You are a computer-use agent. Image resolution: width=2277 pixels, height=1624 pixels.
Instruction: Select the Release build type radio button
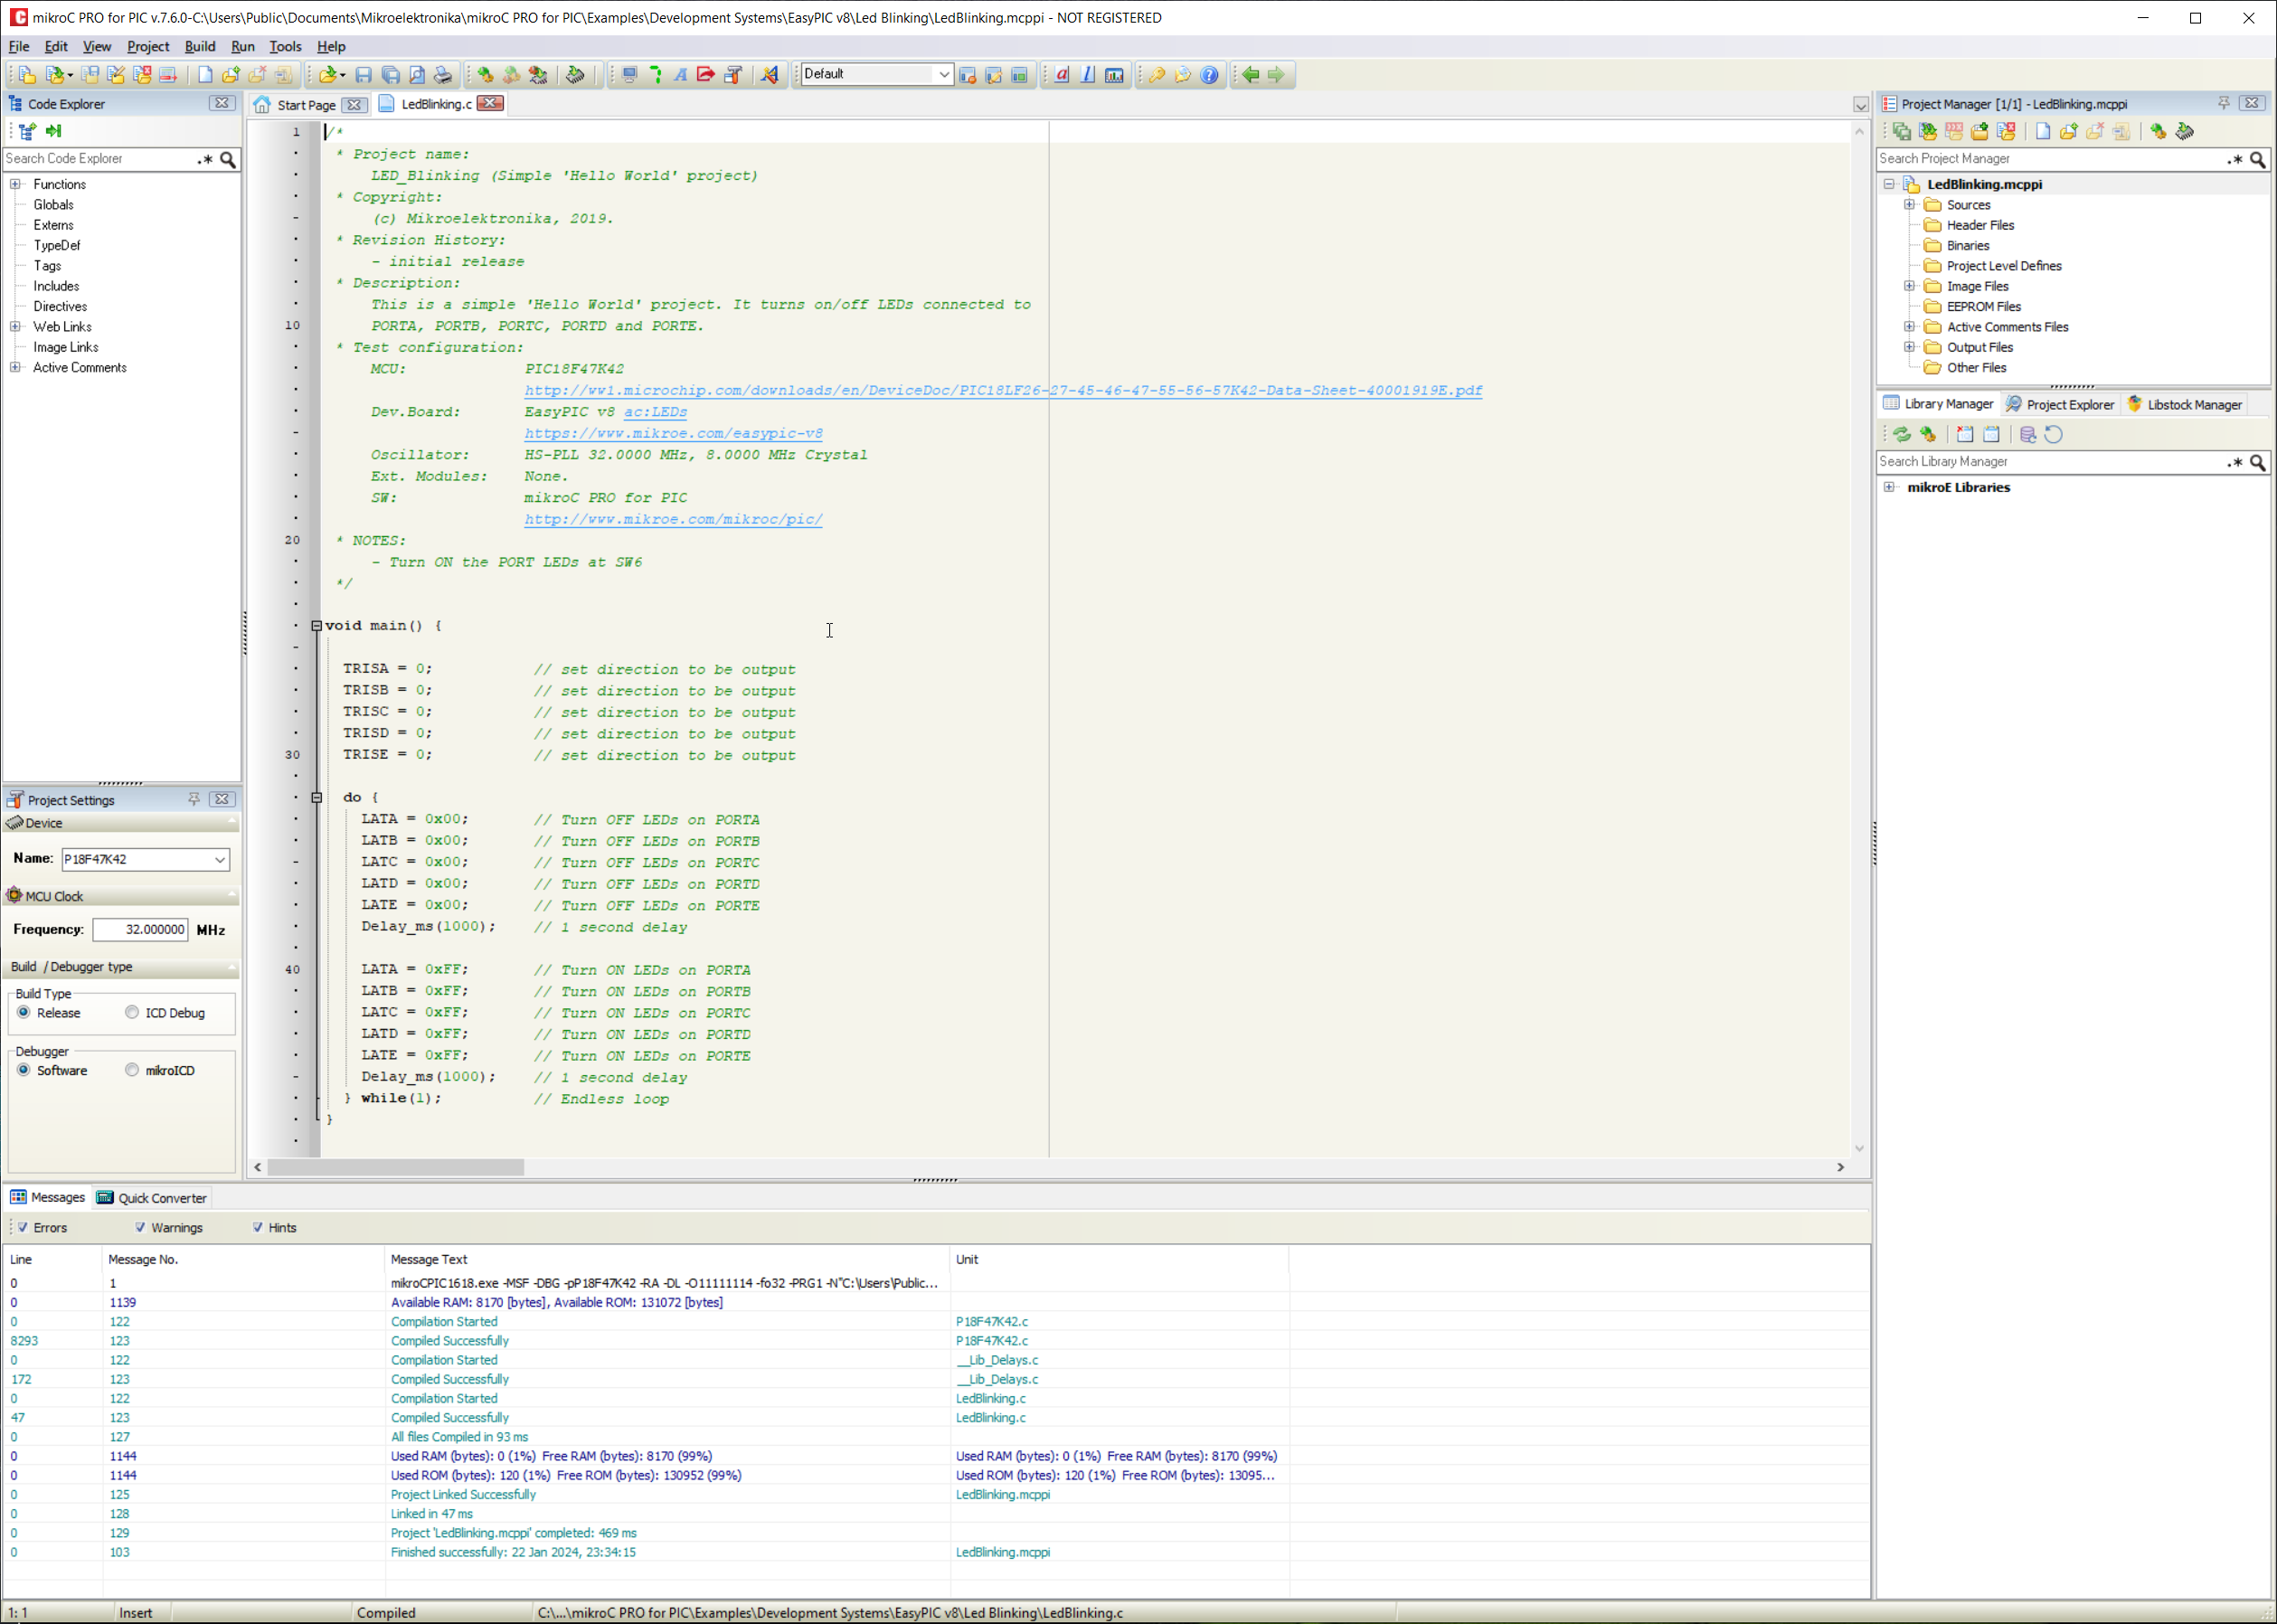pos(23,1012)
